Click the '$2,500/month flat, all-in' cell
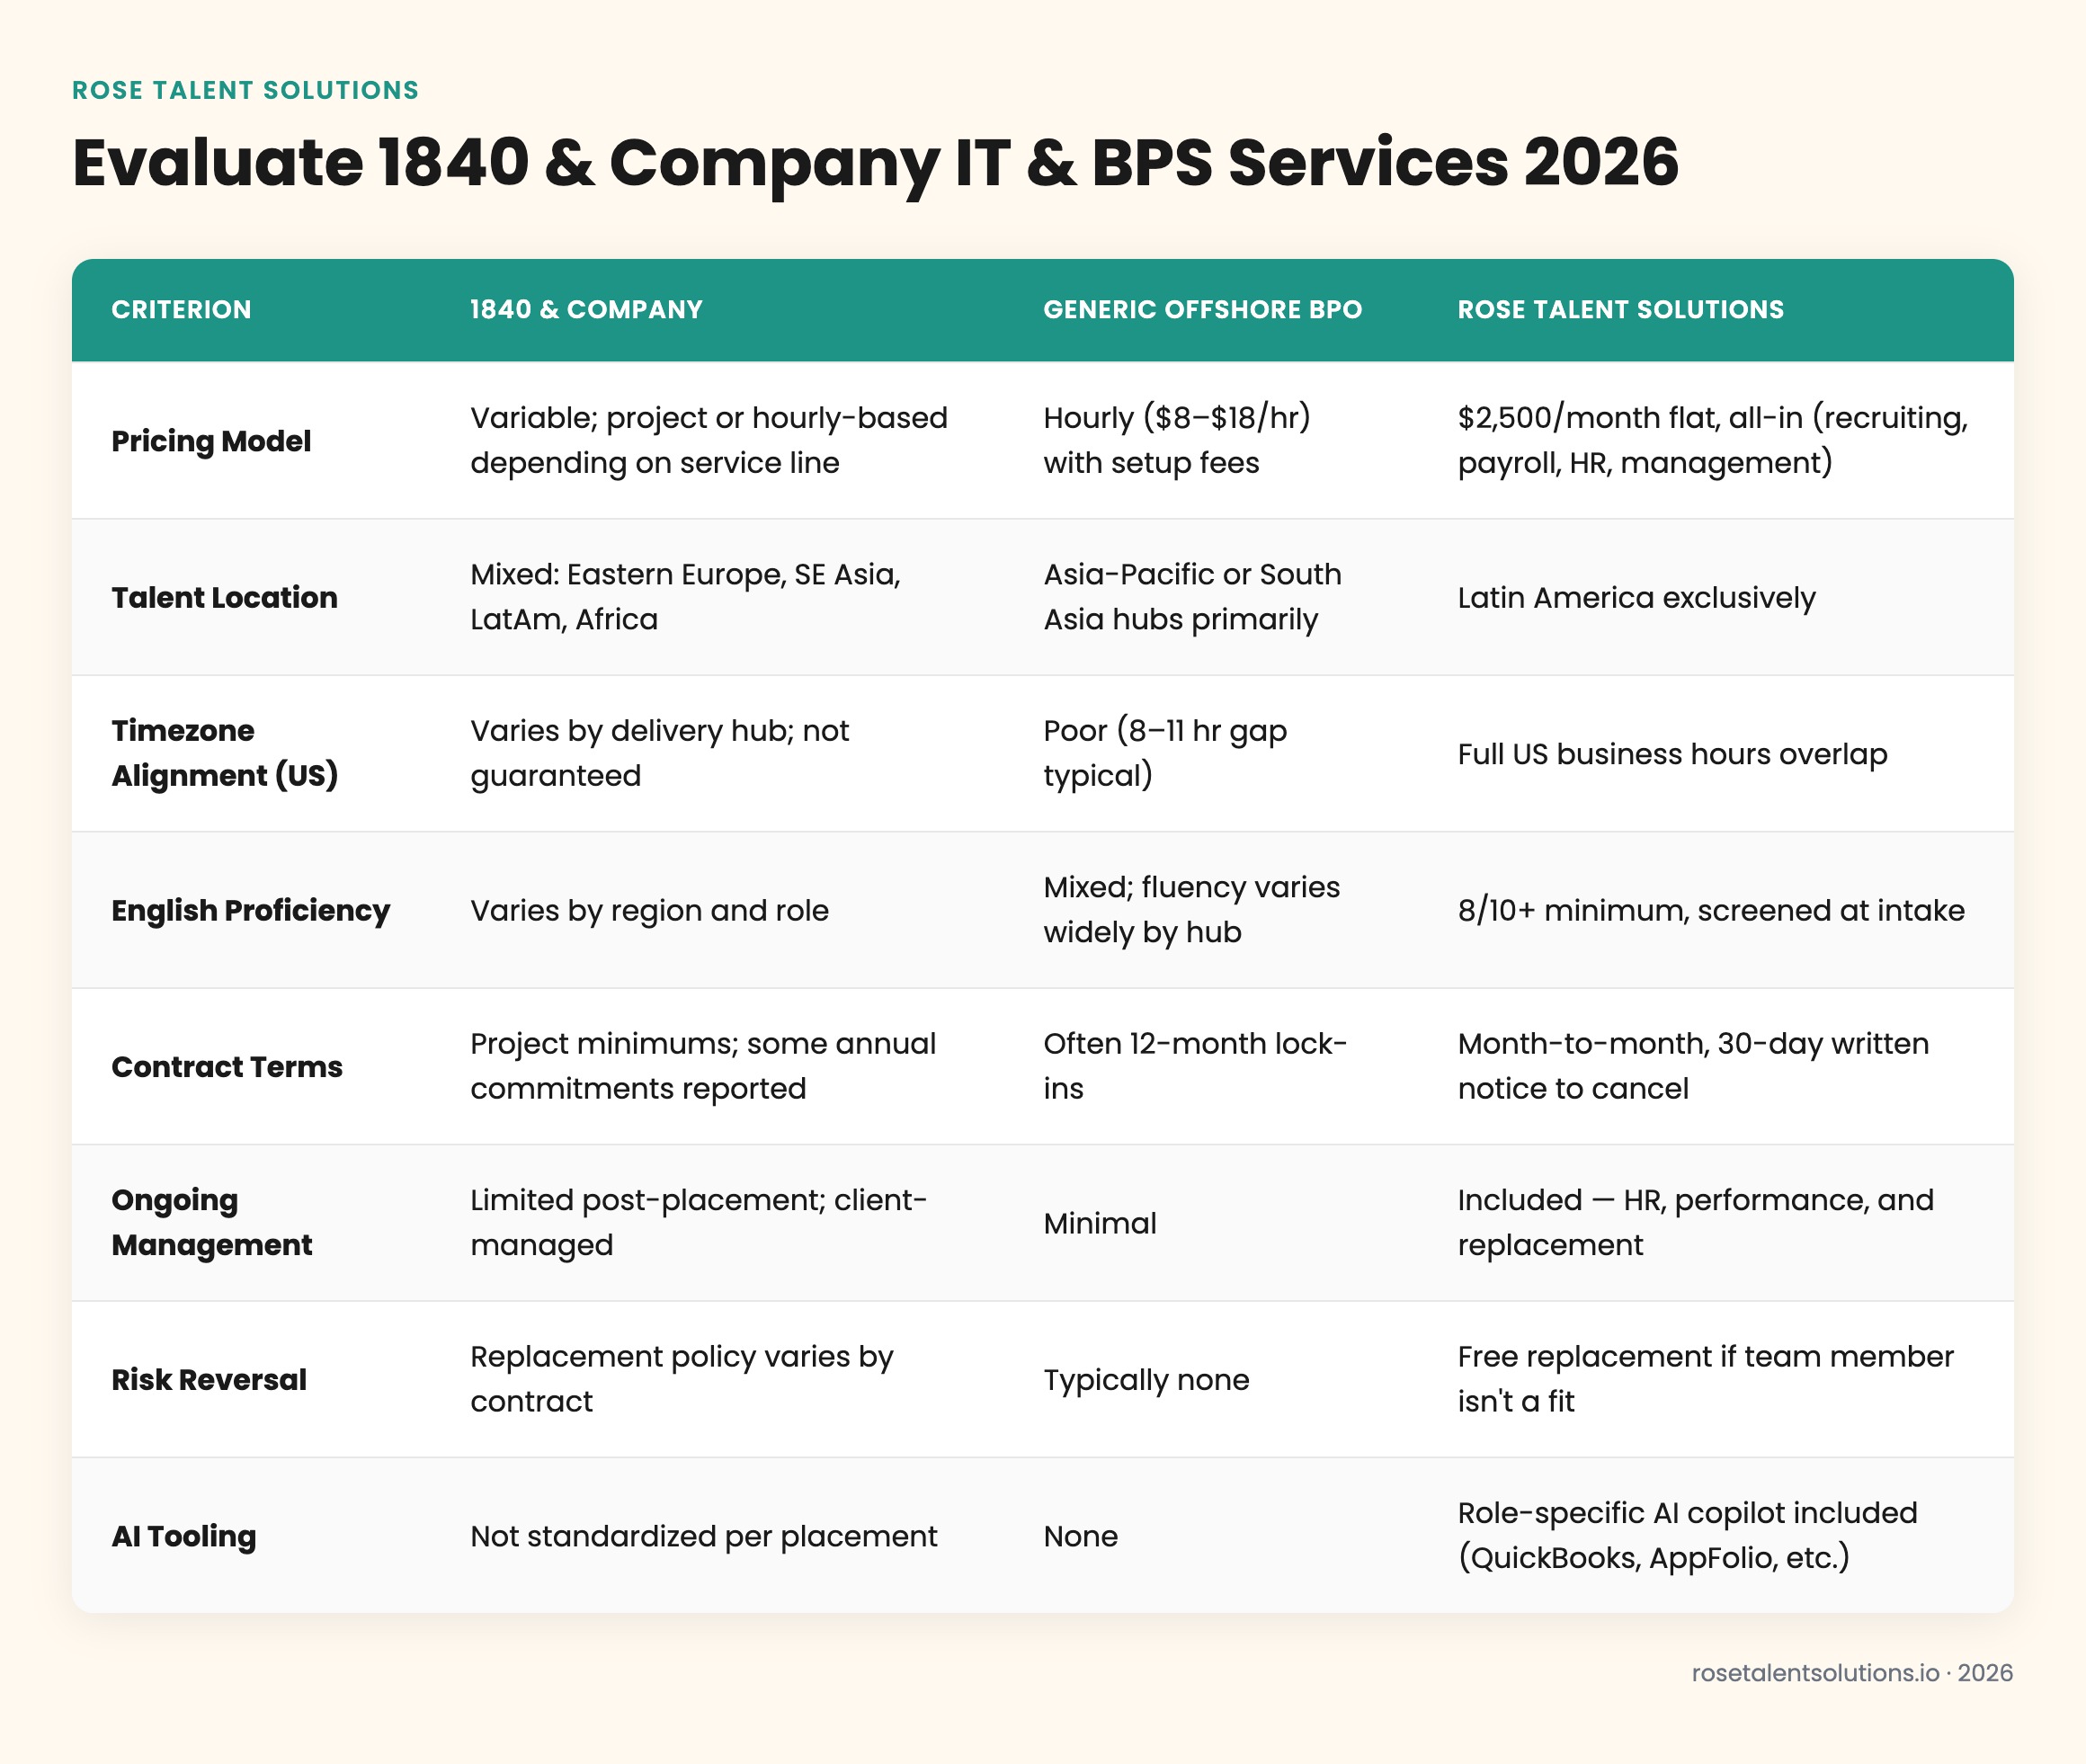 point(1713,440)
